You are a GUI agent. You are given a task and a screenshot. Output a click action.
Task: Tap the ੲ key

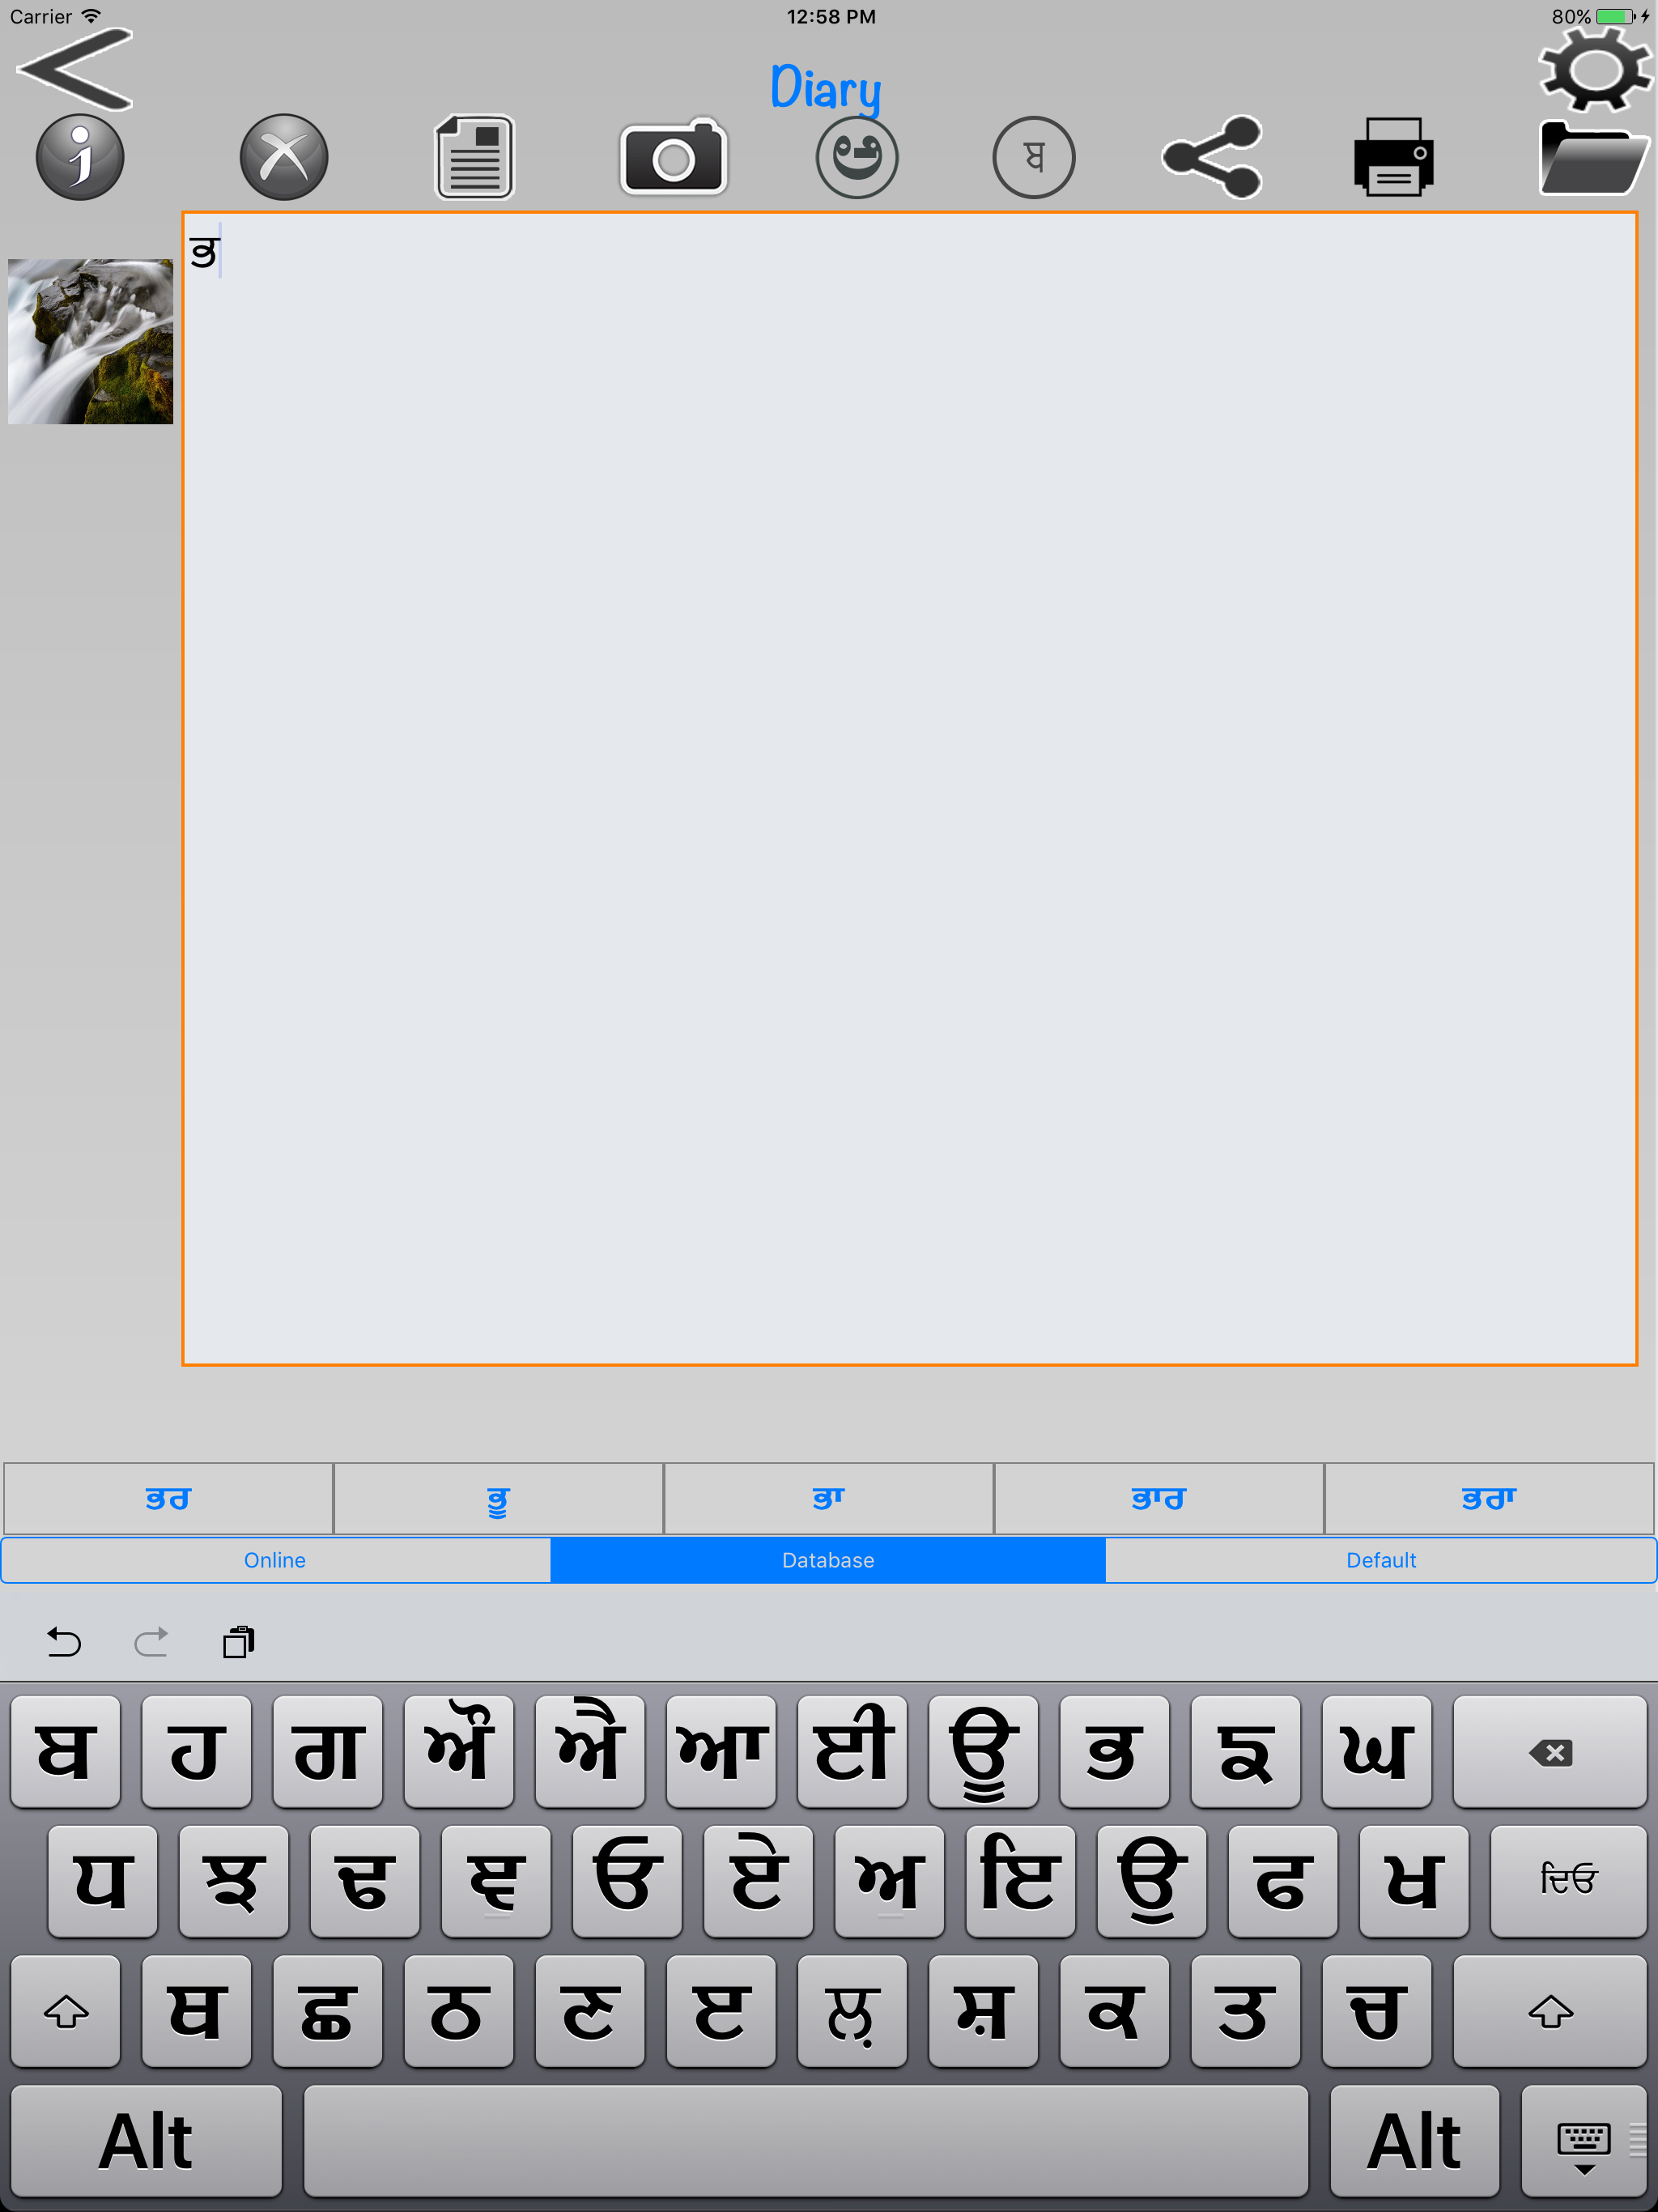496,1882
